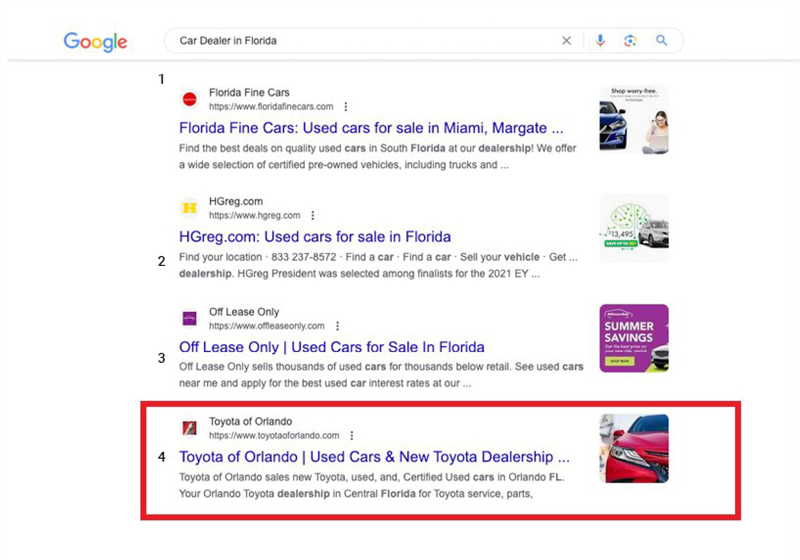The height and width of the screenshot is (560, 800).
Task: Click the Off Lease Only purple favicon
Action: point(189,318)
